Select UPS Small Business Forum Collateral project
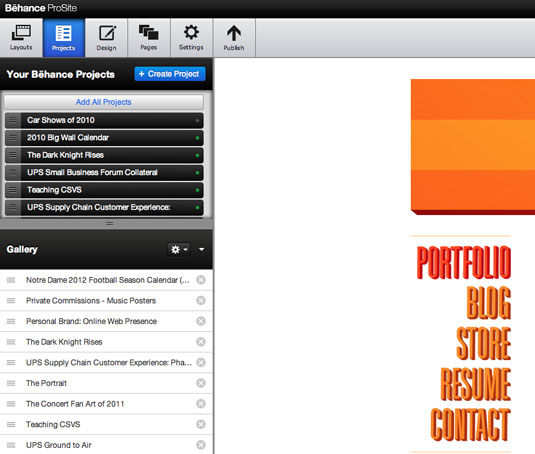This screenshot has width=535, height=454. point(104,173)
